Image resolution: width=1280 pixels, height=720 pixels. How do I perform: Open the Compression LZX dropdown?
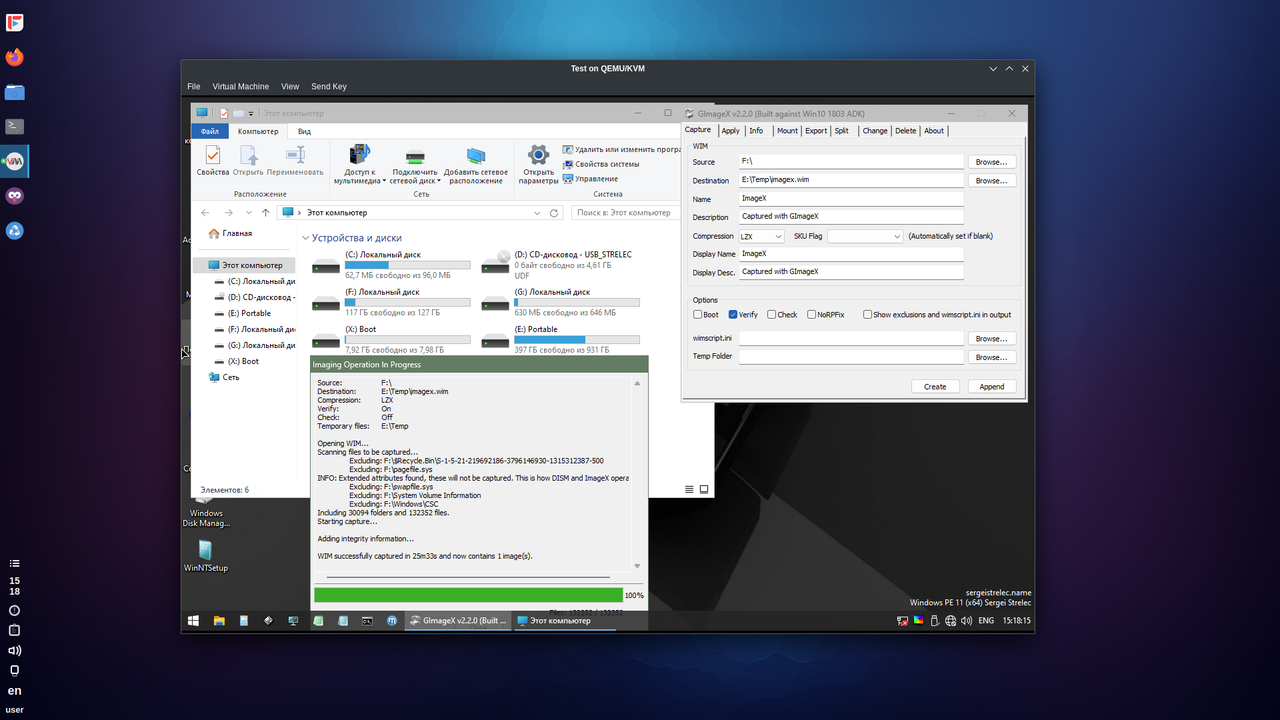click(x=761, y=236)
